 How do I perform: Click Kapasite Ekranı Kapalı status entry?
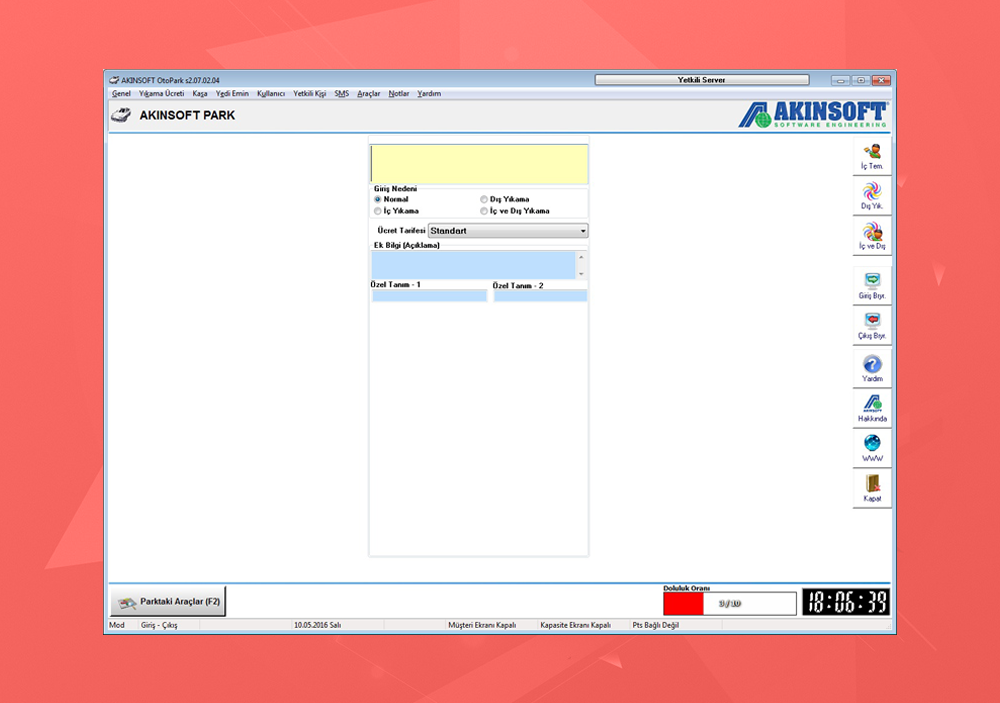pyautogui.click(x=575, y=625)
